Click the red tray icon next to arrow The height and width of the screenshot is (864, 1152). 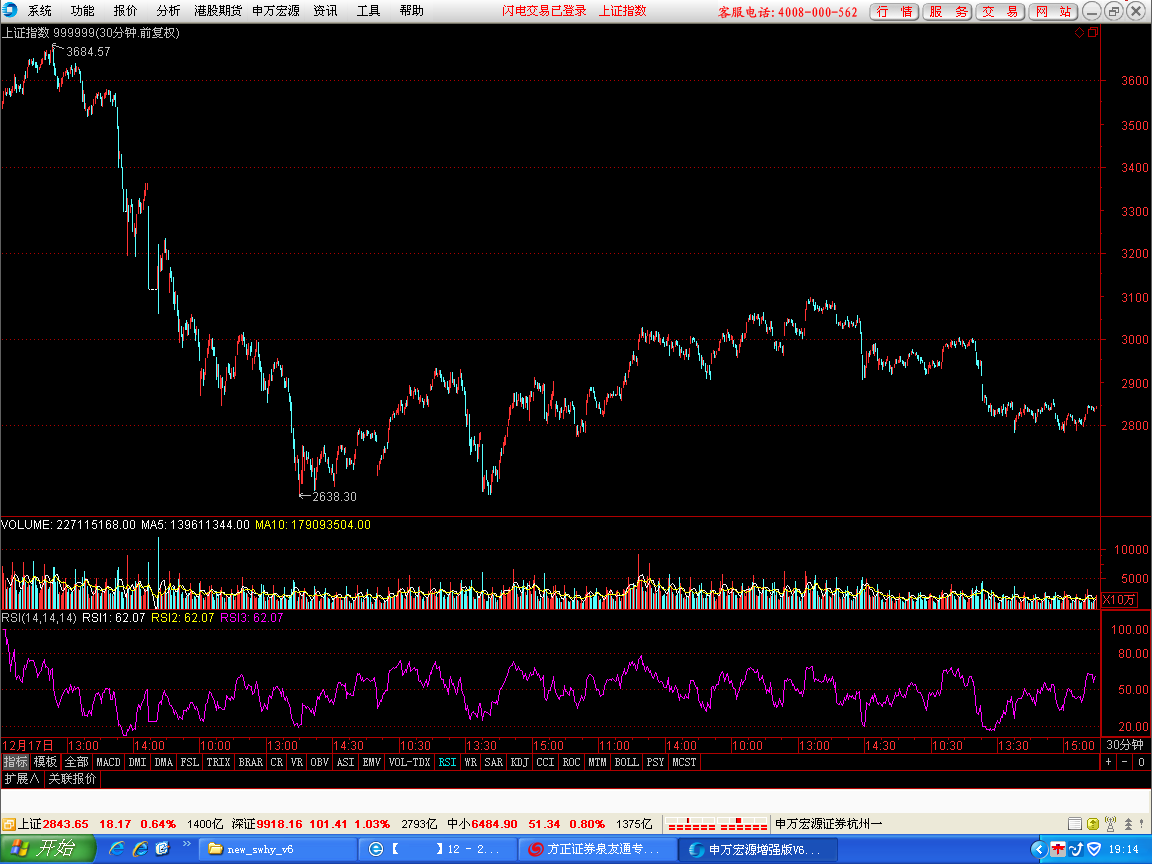(1058, 849)
